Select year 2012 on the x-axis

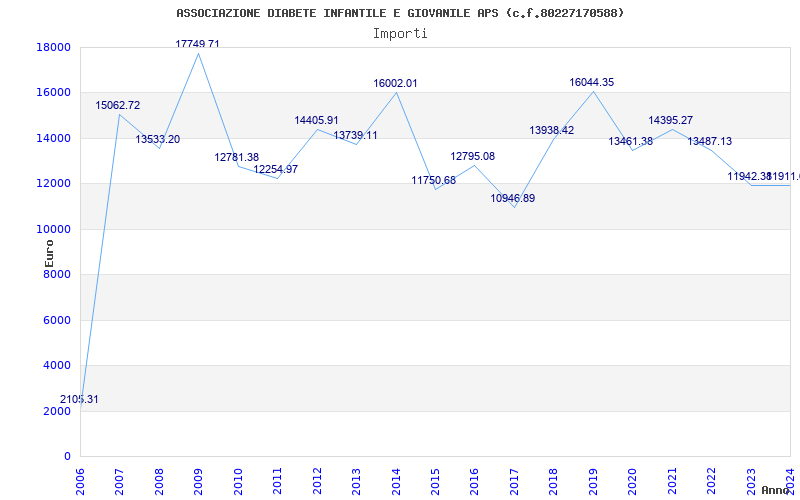pyautogui.click(x=317, y=478)
